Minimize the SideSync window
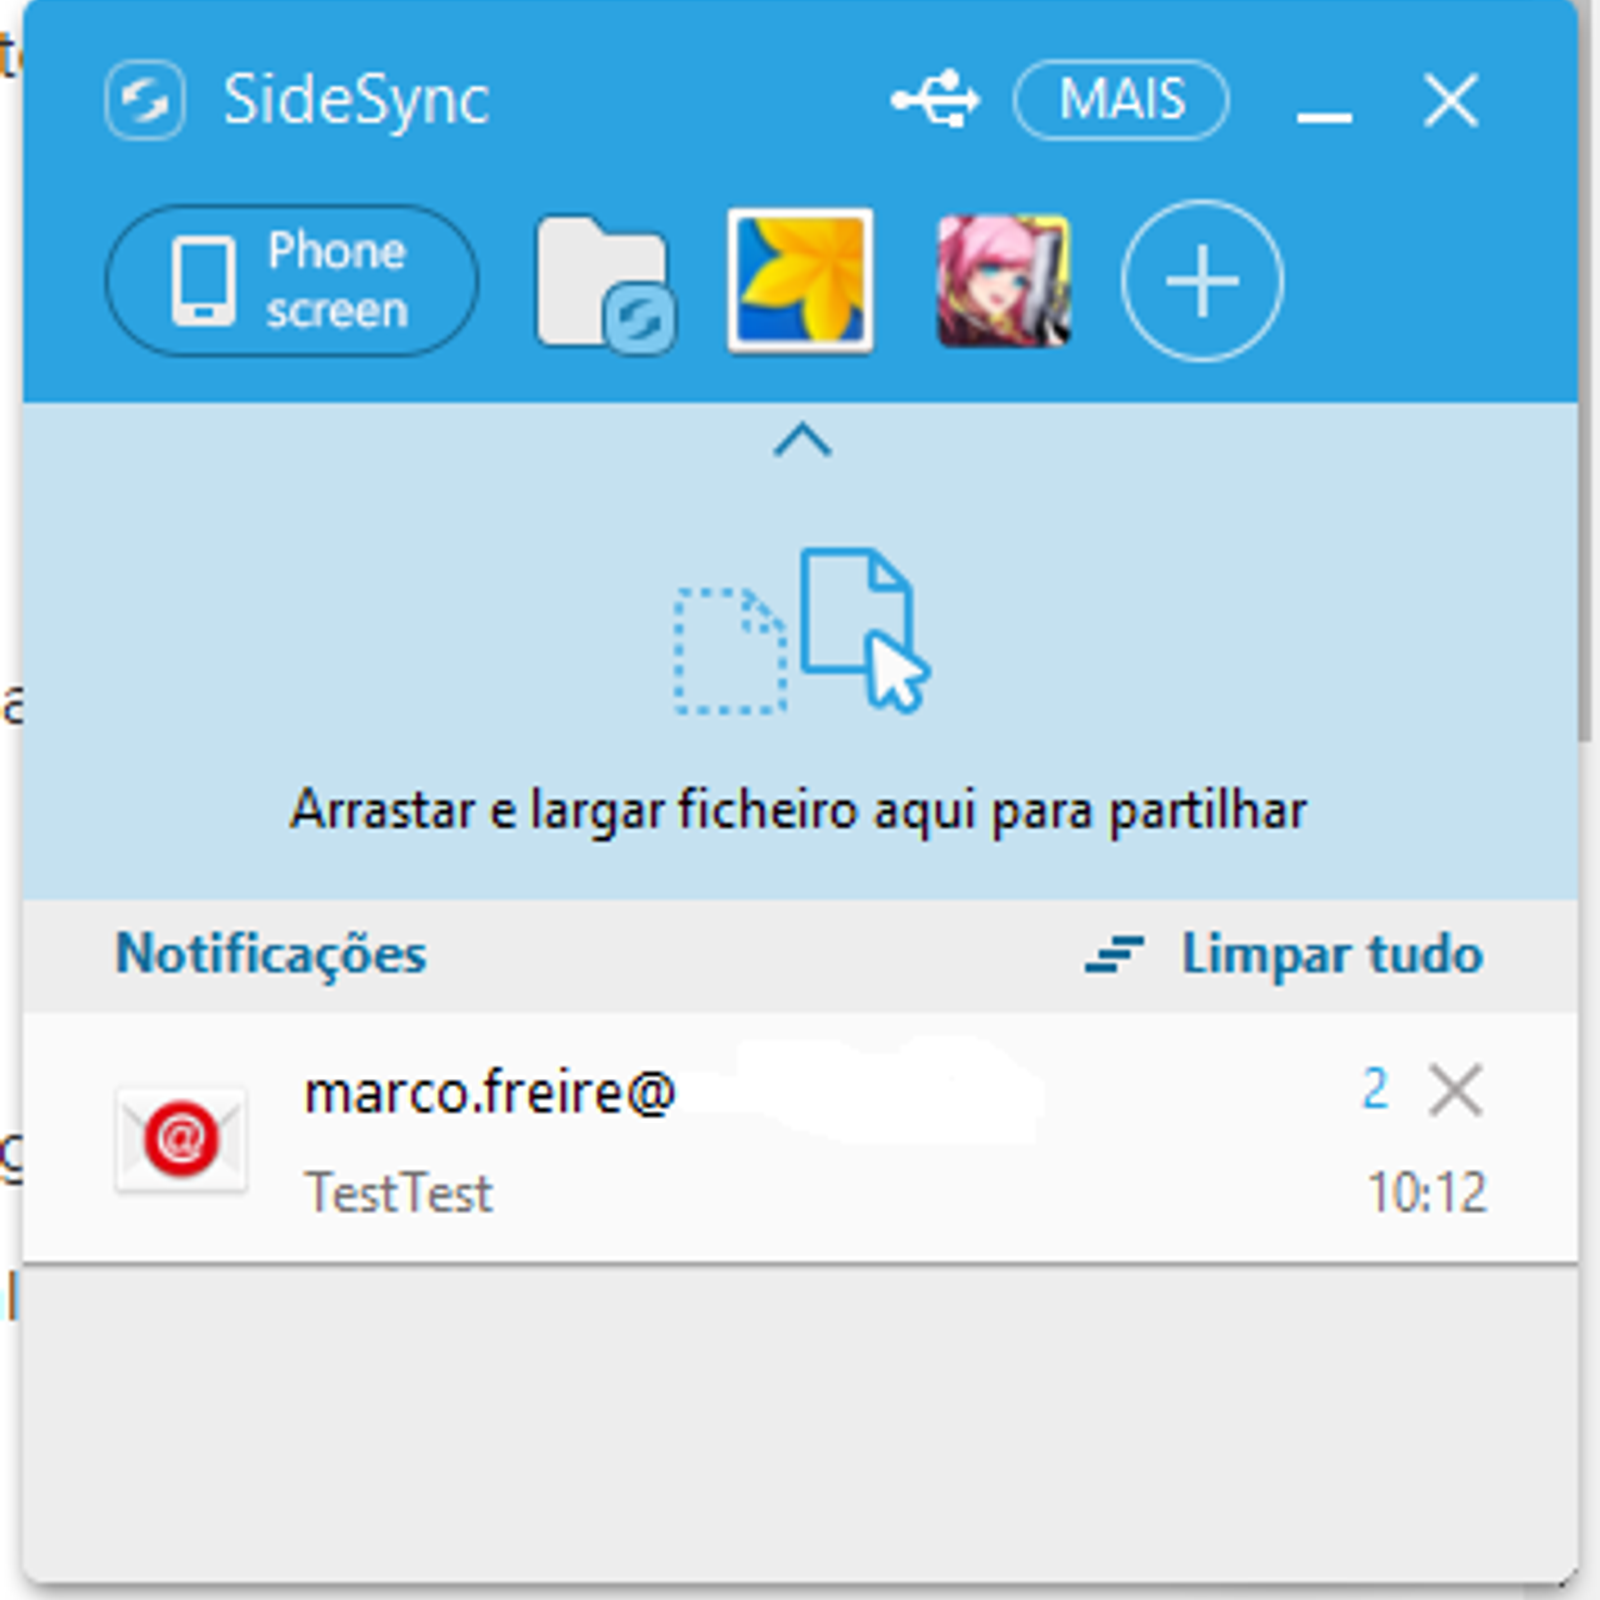The height and width of the screenshot is (1600, 1600). (x=1324, y=116)
